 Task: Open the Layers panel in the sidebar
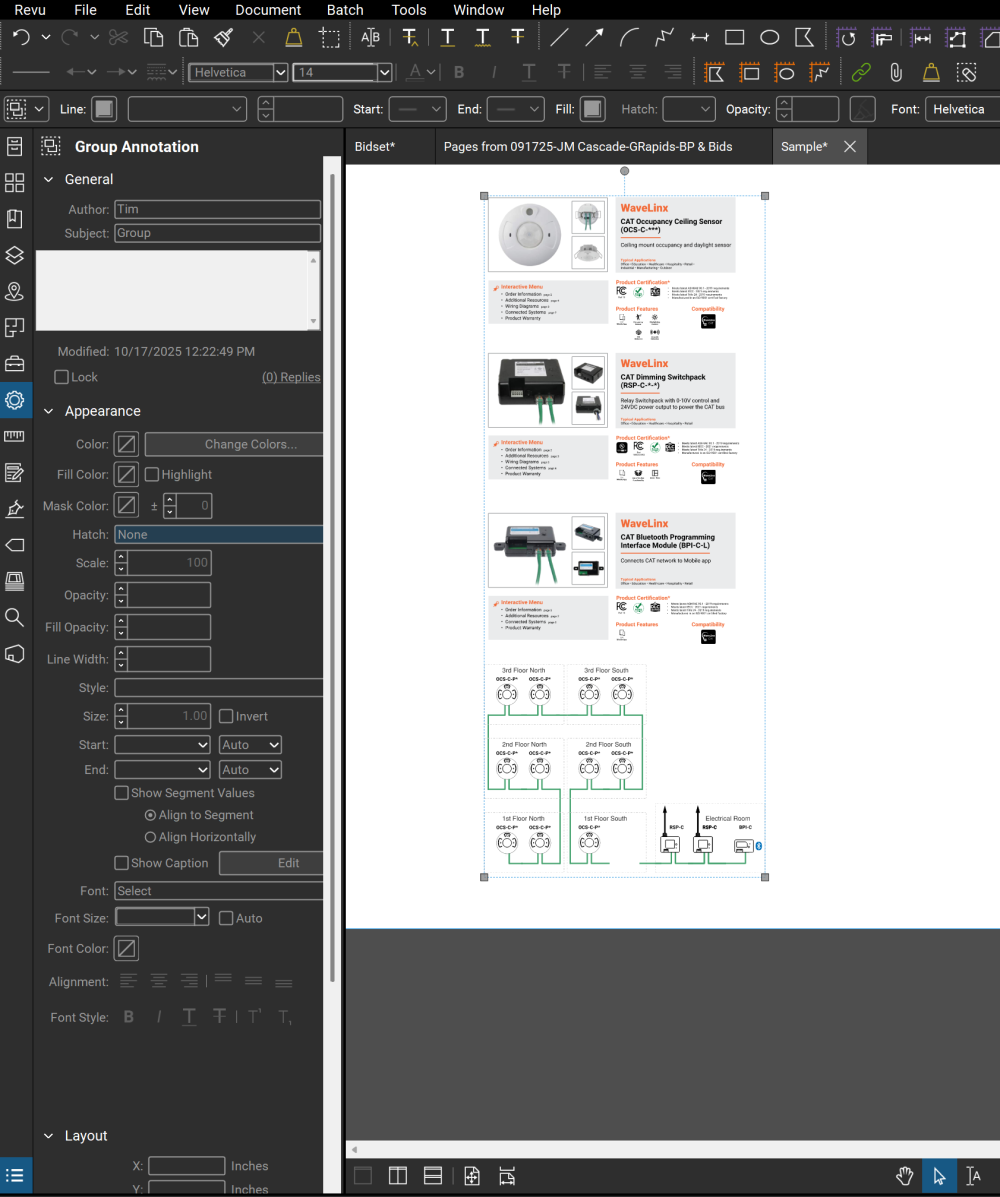coord(14,255)
